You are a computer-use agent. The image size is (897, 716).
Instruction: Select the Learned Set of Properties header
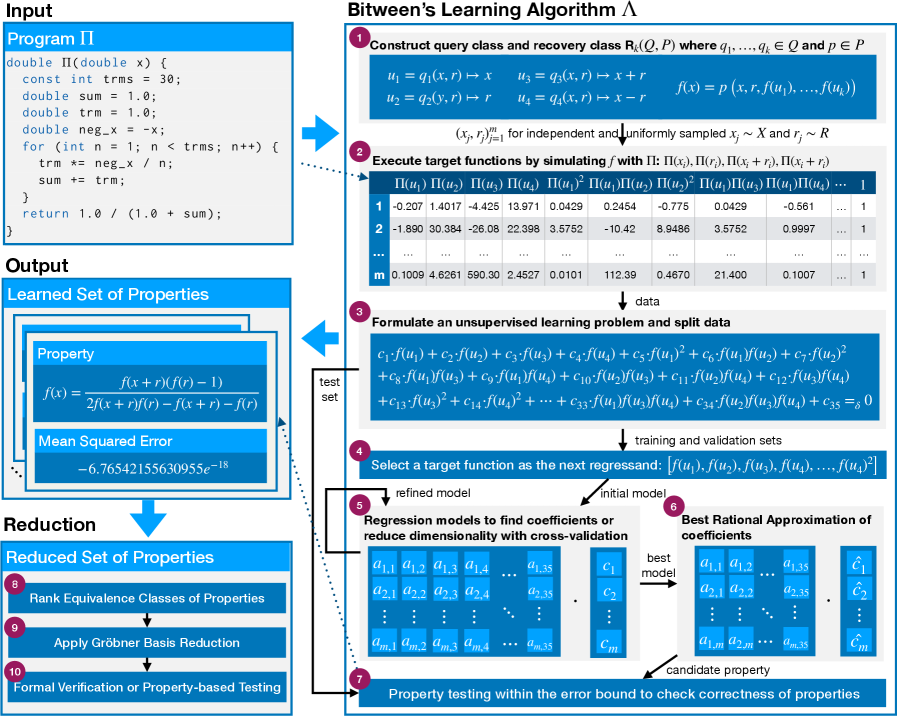(148, 294)
